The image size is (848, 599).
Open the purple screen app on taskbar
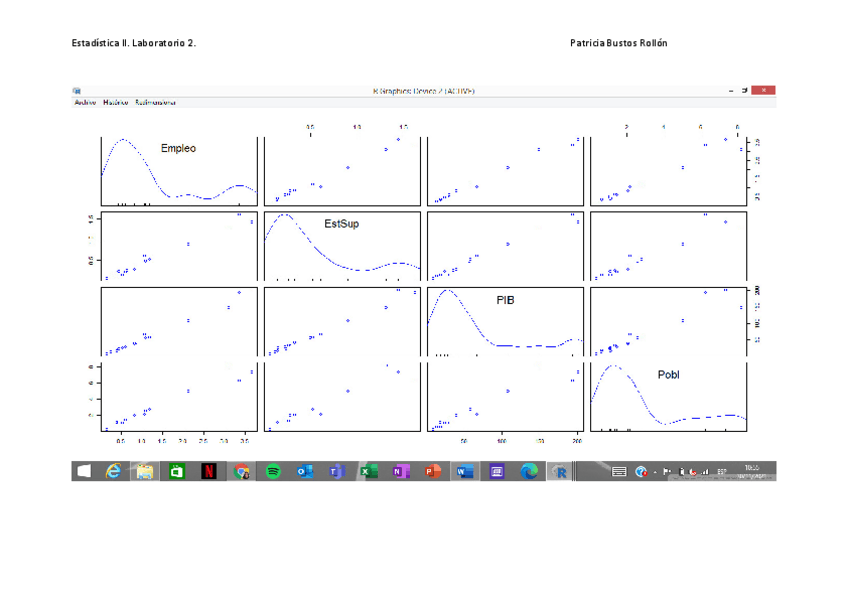[x=496, y=471]
